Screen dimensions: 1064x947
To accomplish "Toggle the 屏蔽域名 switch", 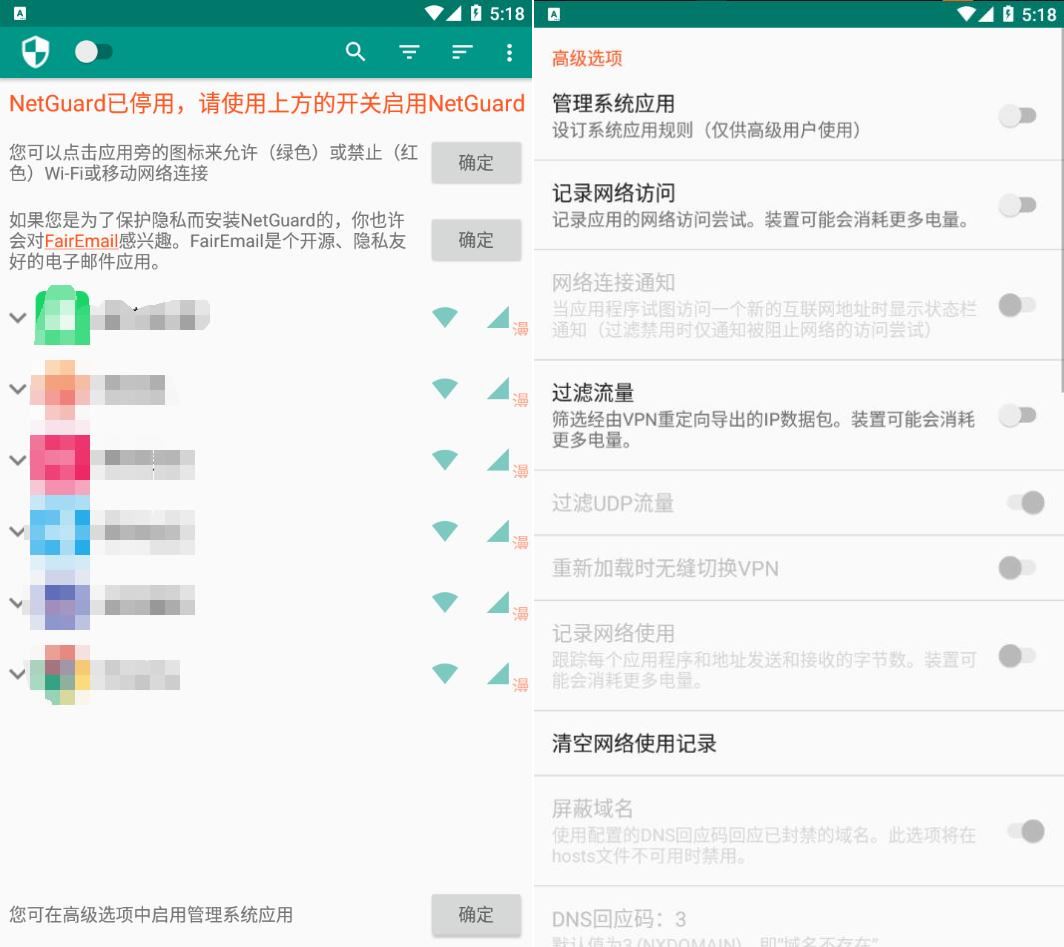I will pos(1025,831).
